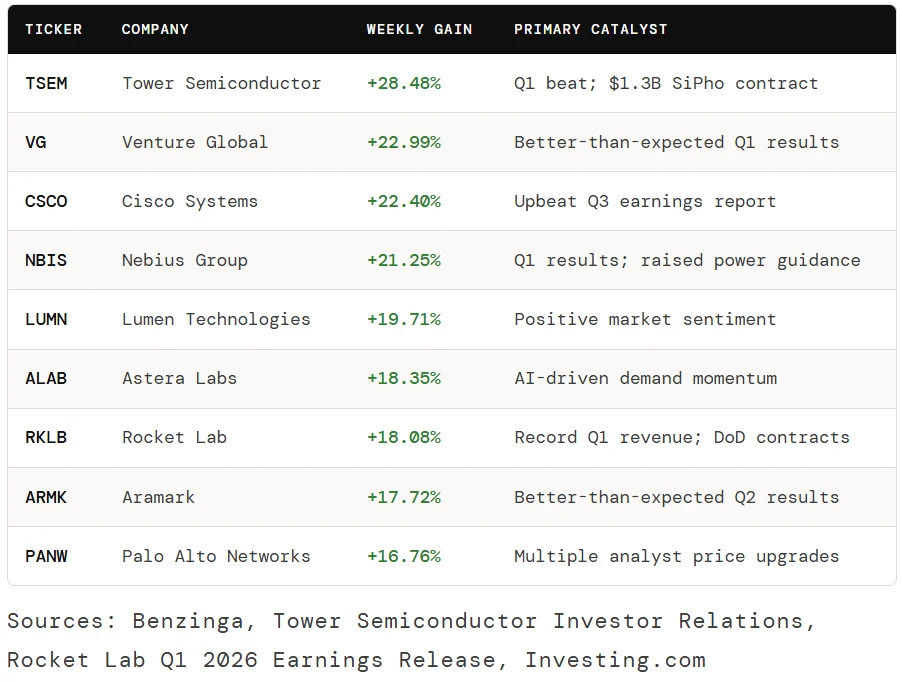This screenshot has height=682, width=902.
Task: Click the PRIMARY CATALYST column header
Action: coord(591,29)
